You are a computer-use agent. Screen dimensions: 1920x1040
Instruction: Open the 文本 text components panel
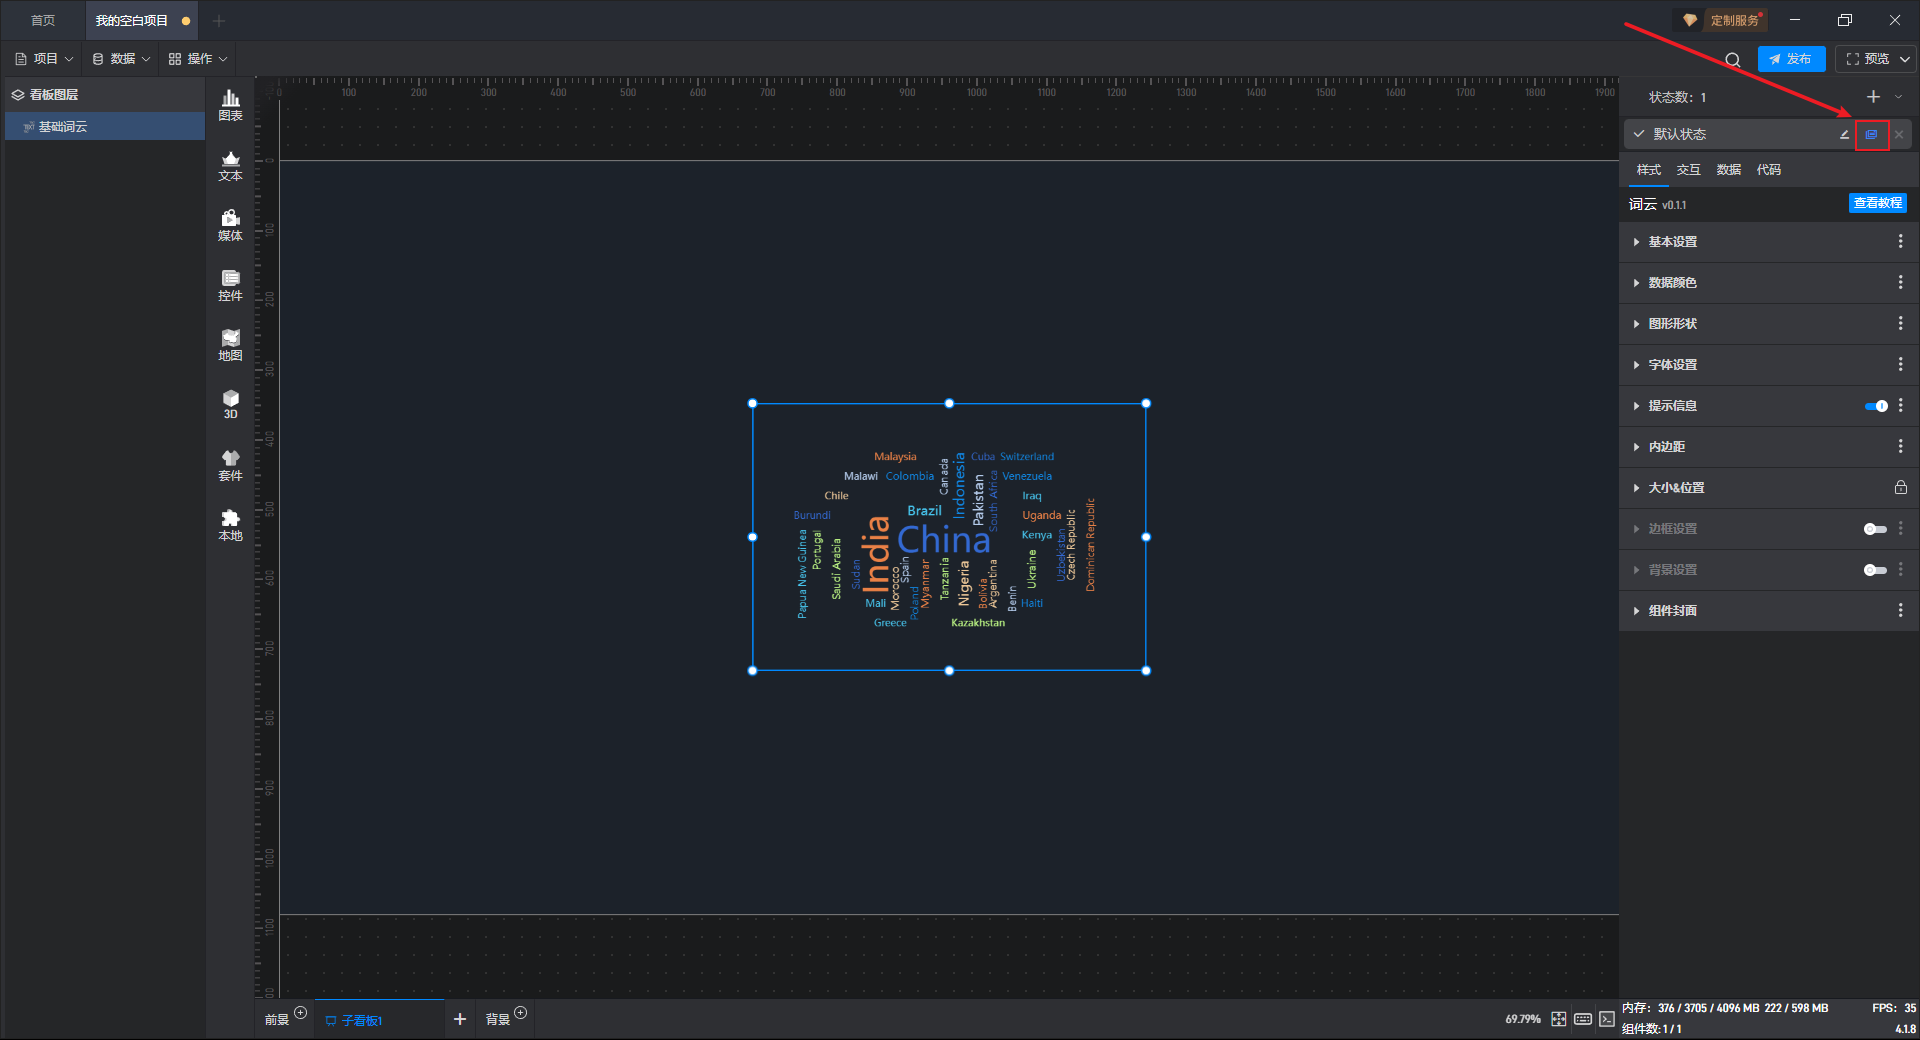(x=230, y=165)
